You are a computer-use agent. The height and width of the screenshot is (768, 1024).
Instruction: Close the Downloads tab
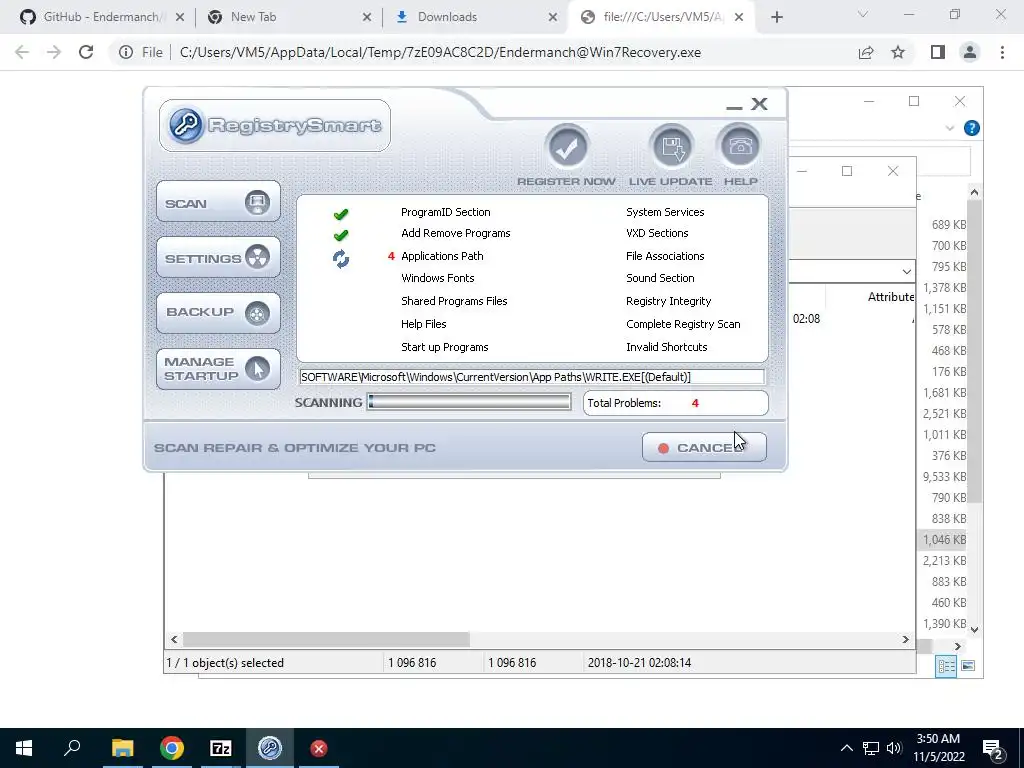(552, 17)
